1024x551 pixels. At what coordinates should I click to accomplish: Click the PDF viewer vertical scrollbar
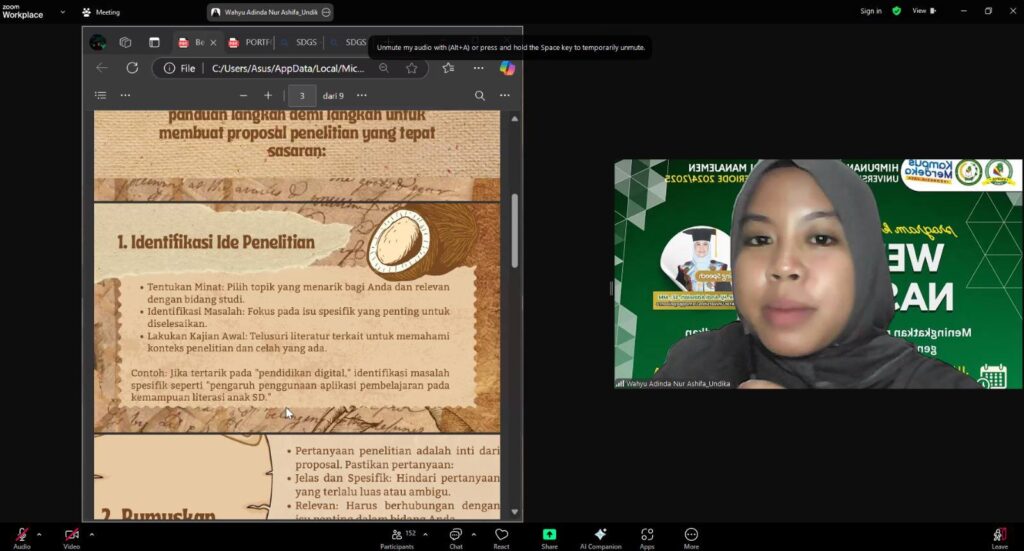pyautogui.click(x=515, y=230)
